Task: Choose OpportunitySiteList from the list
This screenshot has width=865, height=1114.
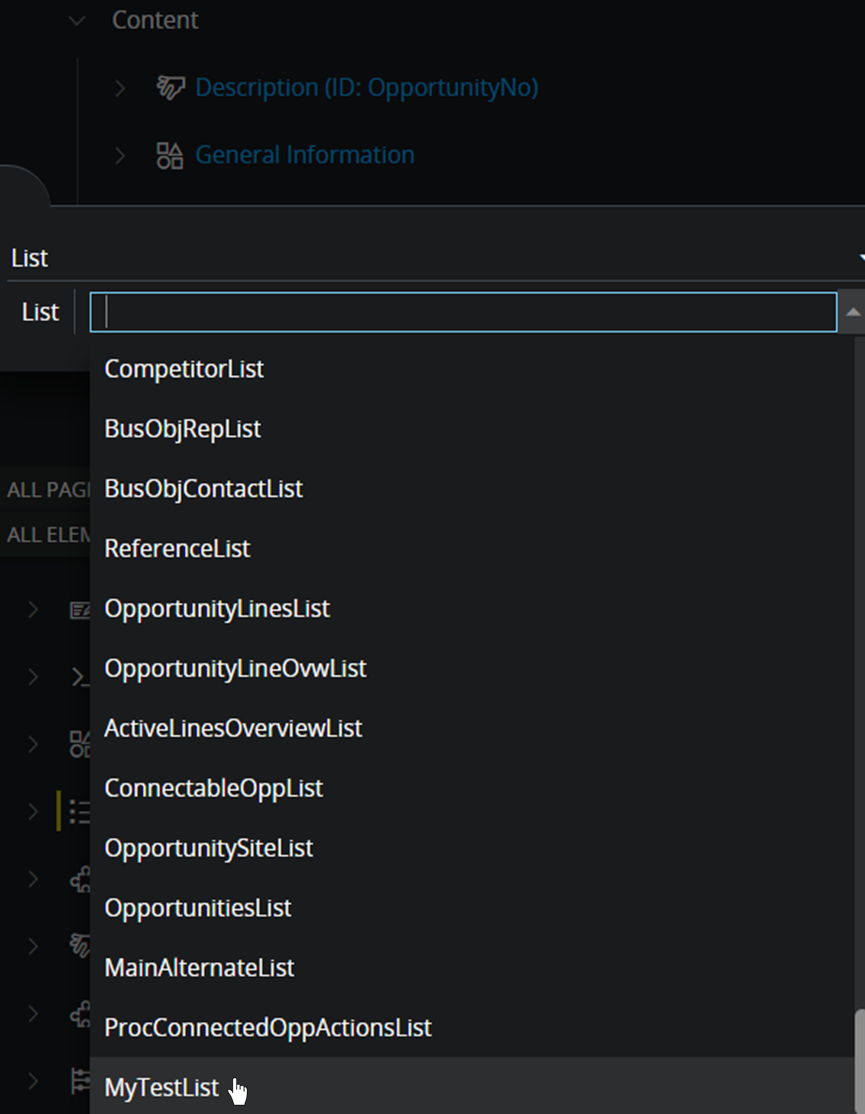Action: click(x=208, y=847)
